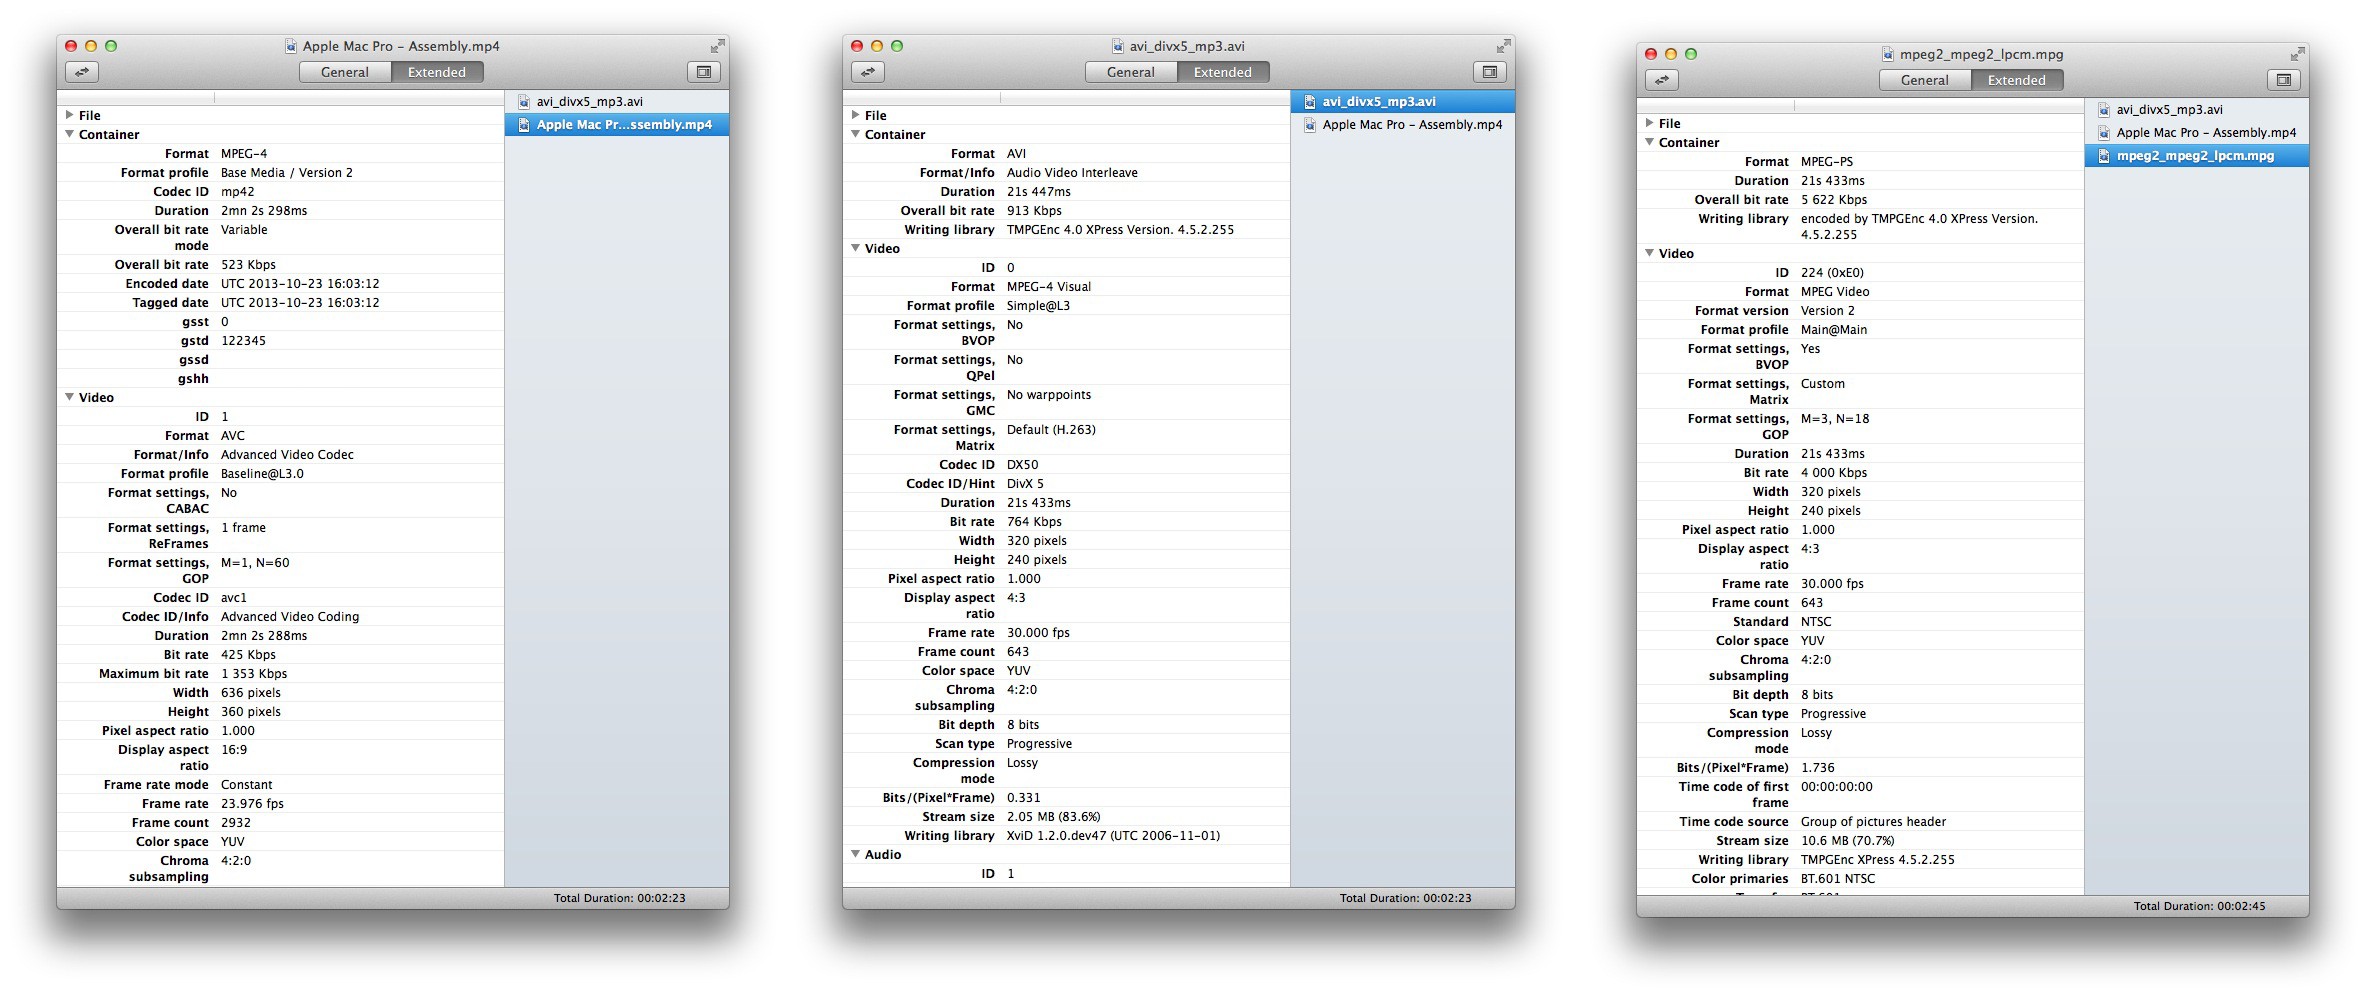
Task: Click the document icon in mpeg2_mpeg2_lpcm.mpg window title
Action: pyautogui.click(x=1888, y=54)
